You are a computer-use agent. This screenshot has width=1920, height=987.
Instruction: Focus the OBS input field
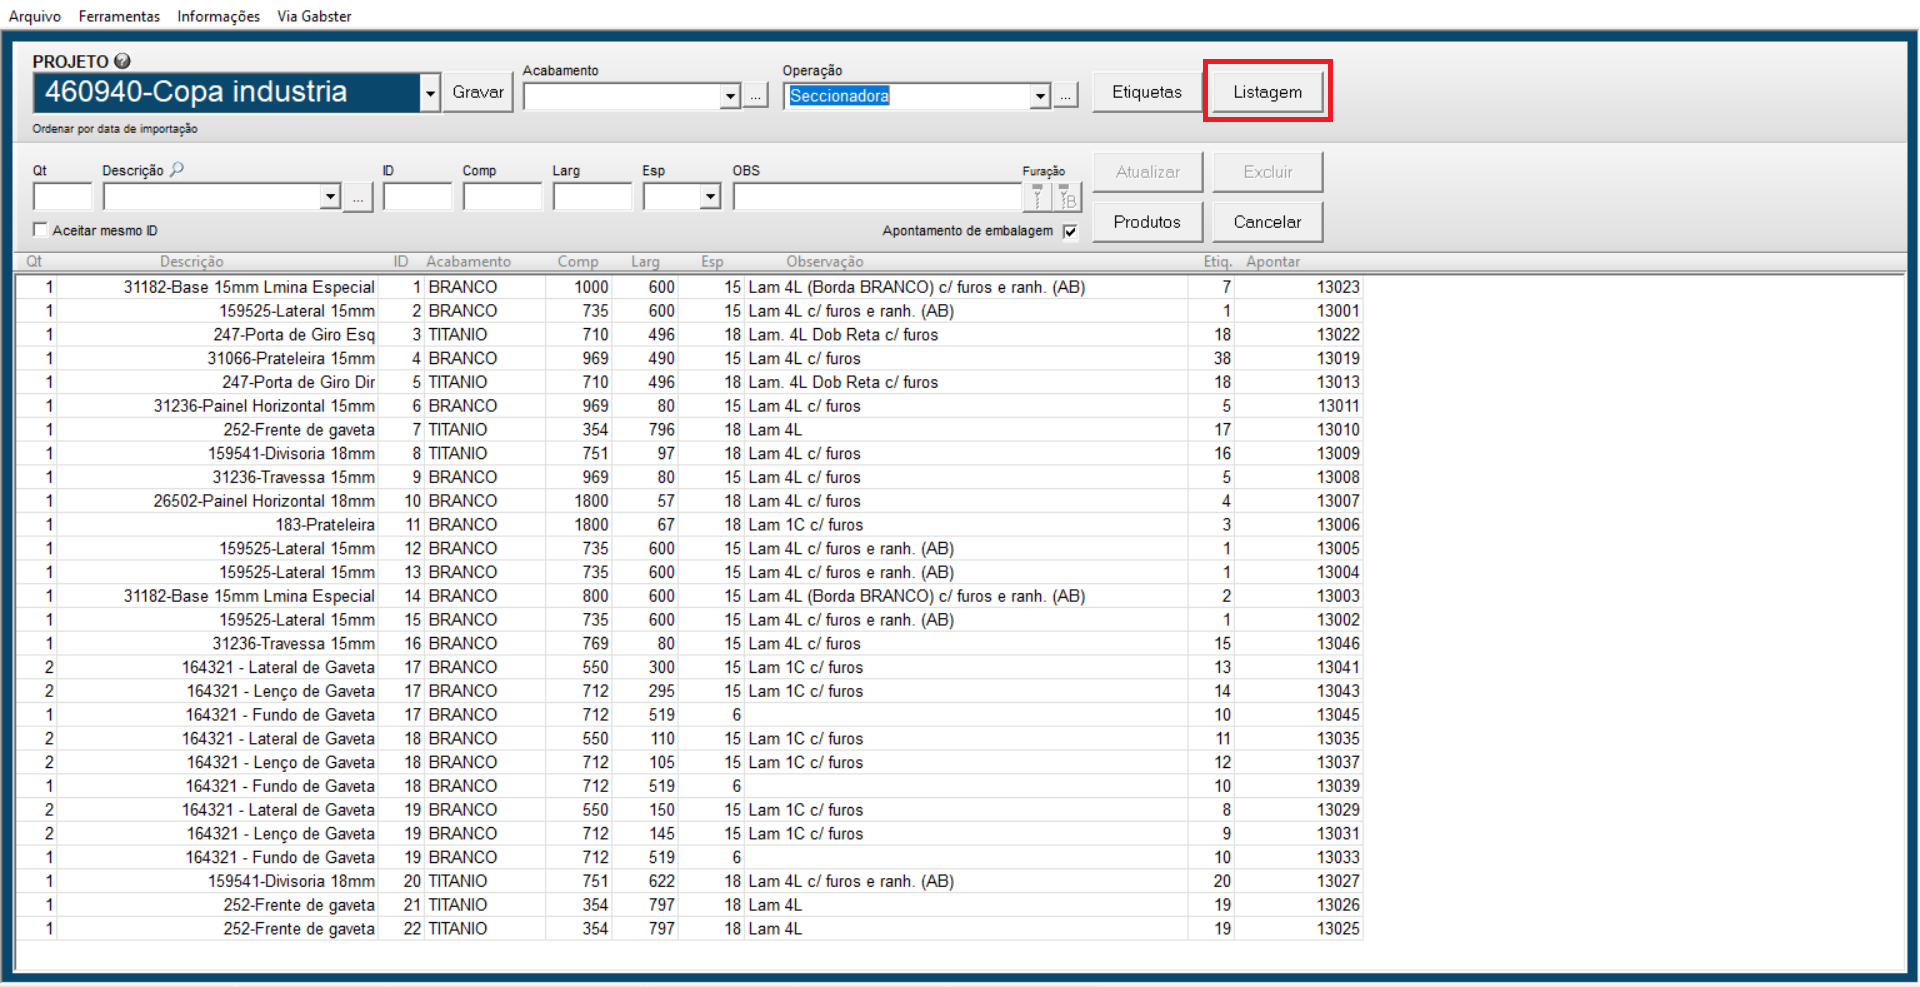pos(877,196)
